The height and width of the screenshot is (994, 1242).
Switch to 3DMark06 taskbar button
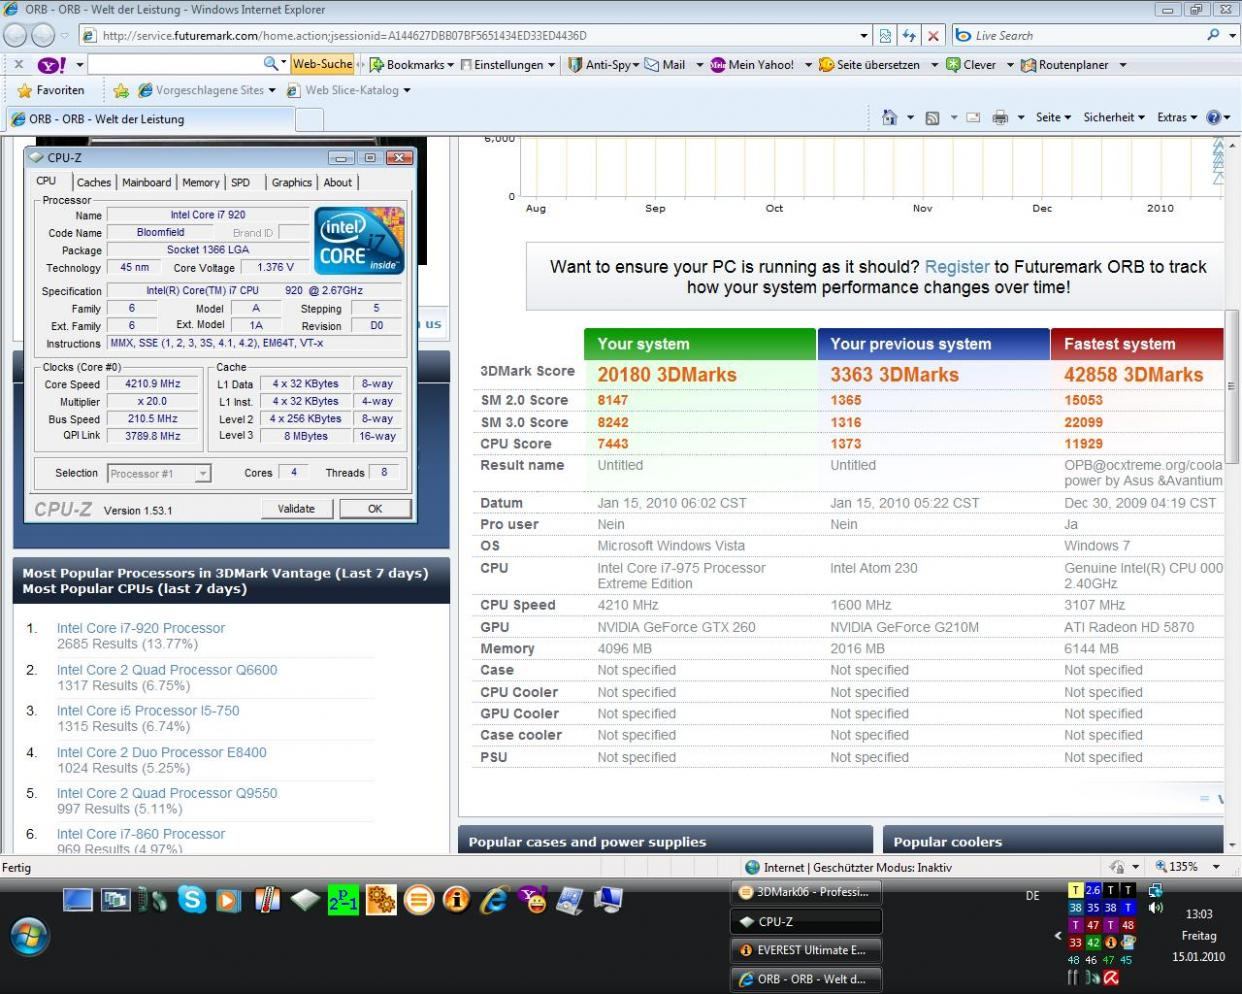pyautogui.click(x=806, y=892)
